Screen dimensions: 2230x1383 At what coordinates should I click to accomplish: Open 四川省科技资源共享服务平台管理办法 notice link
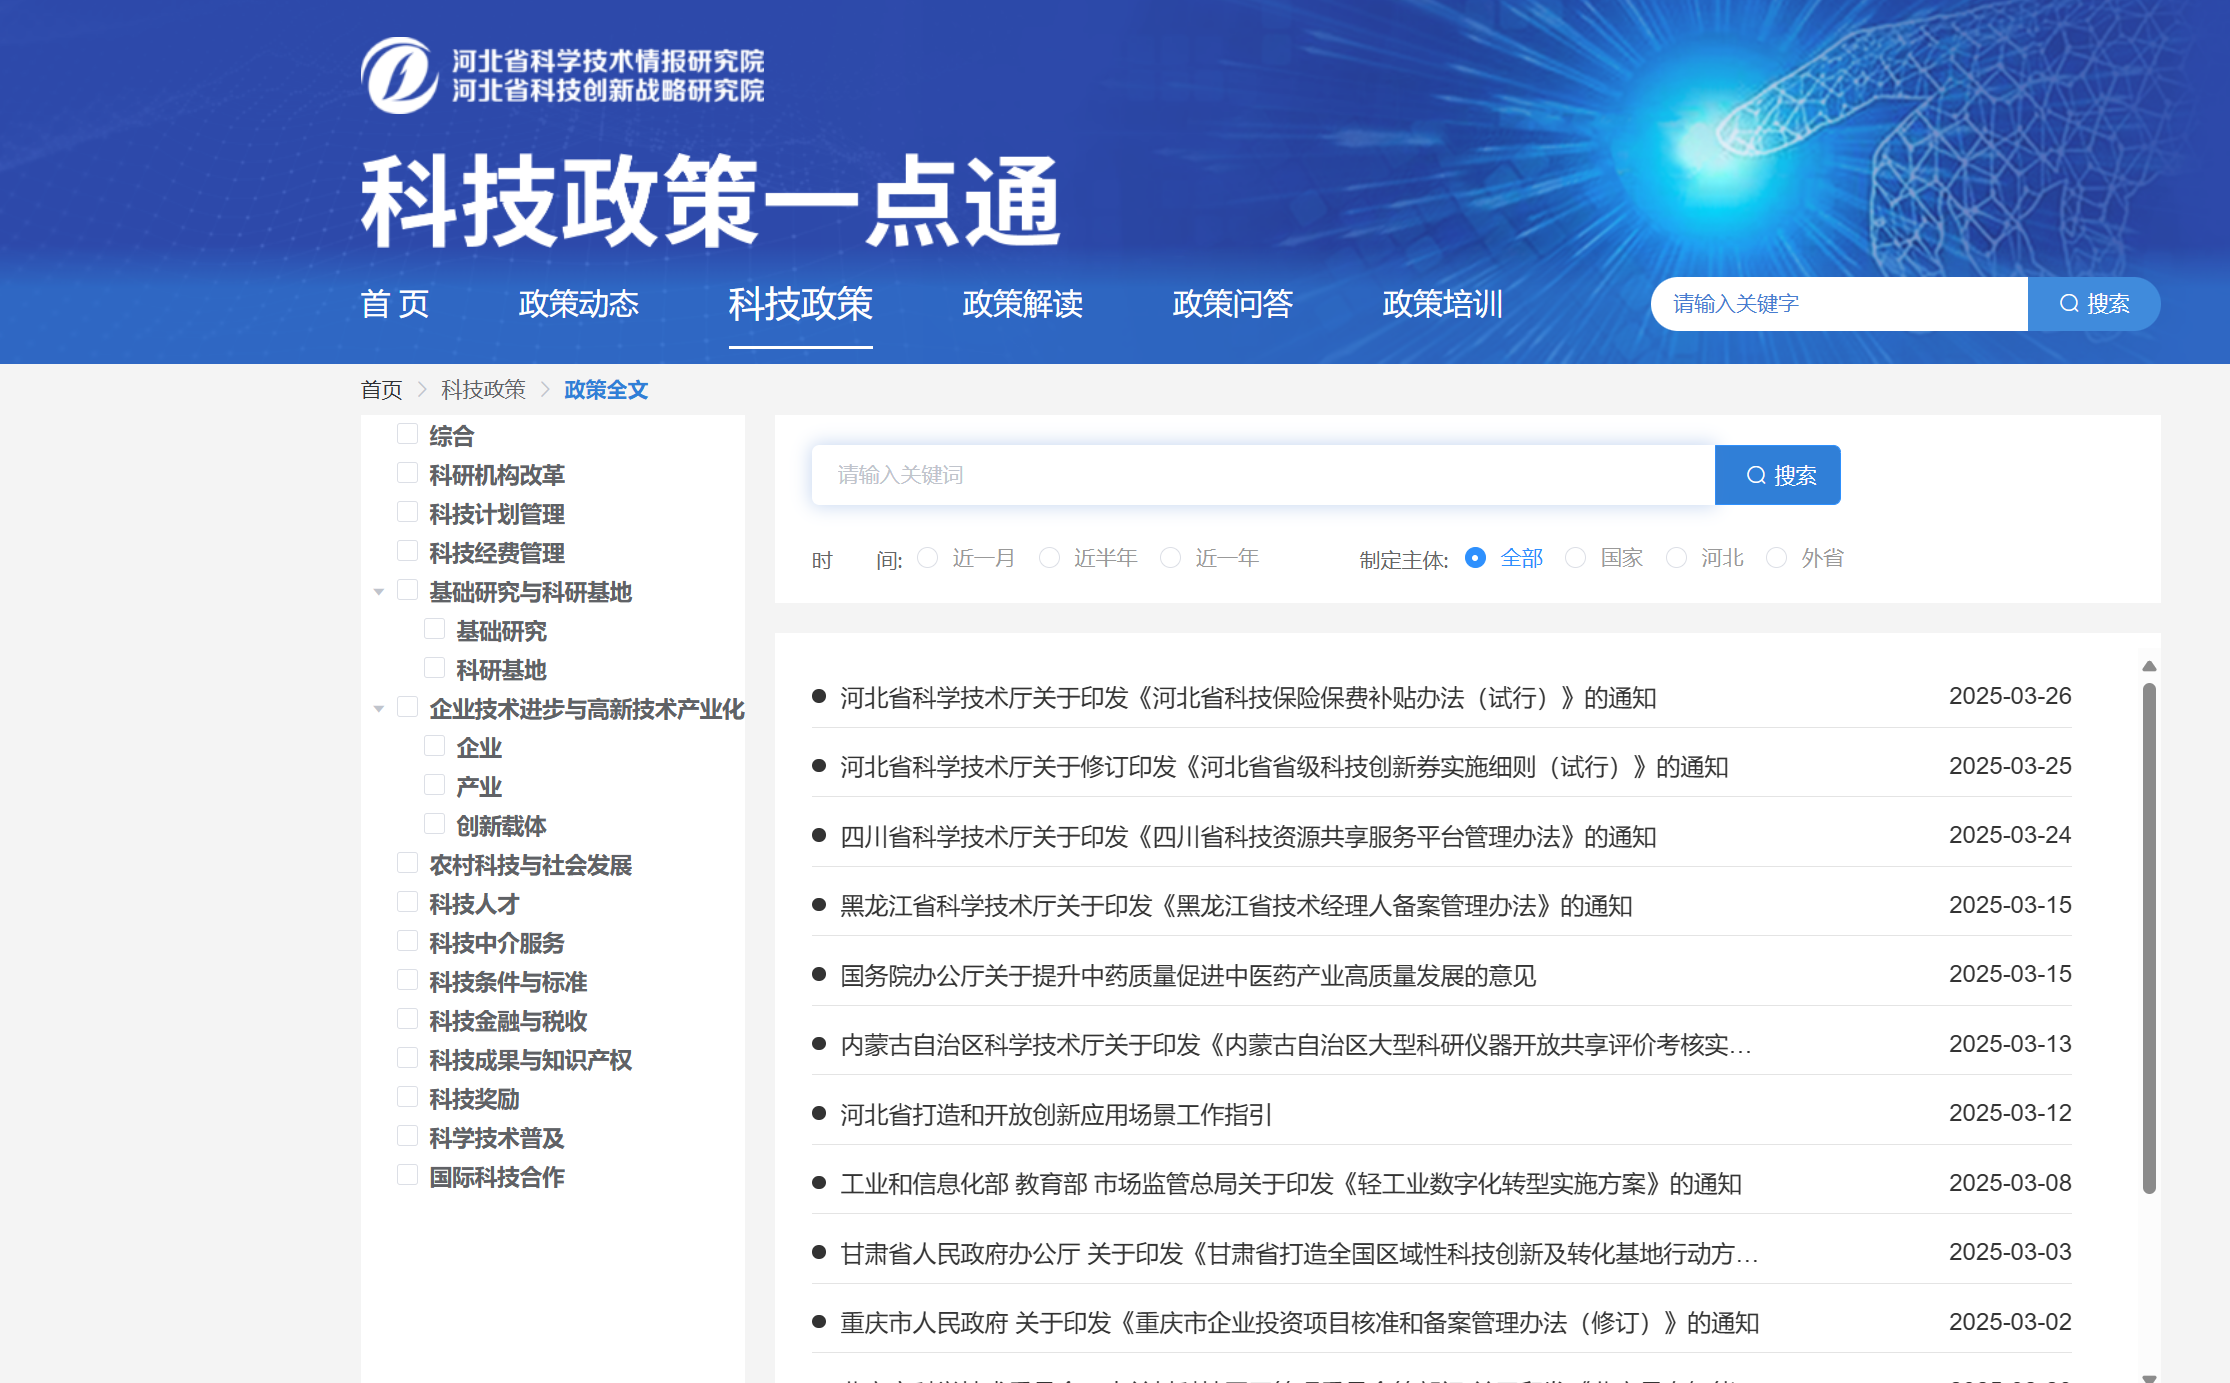1247,836
